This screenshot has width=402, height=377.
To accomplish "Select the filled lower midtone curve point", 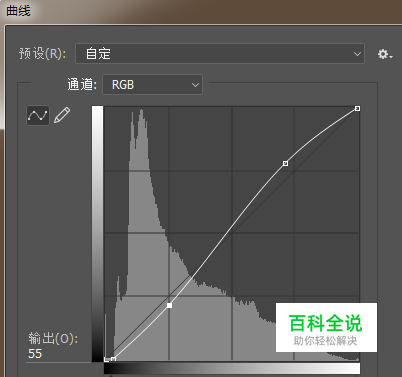I will pyautogui.click(x=169, y=305).
